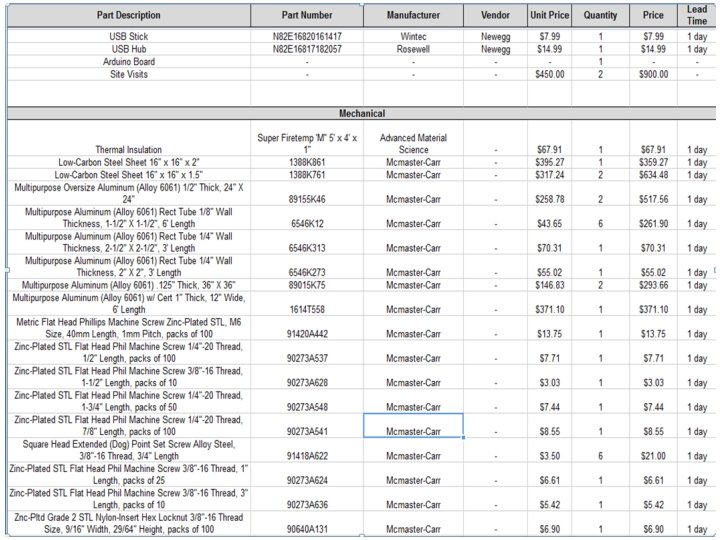Select the Wintec manufacturer cell
Image resolution: width=720 pixels, height=540 pixels.
coord(413,36)
